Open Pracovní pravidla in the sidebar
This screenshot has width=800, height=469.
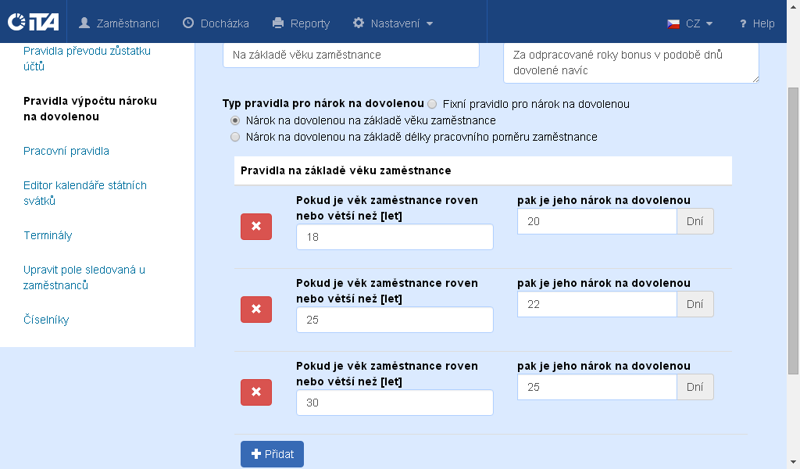point(66,151)
